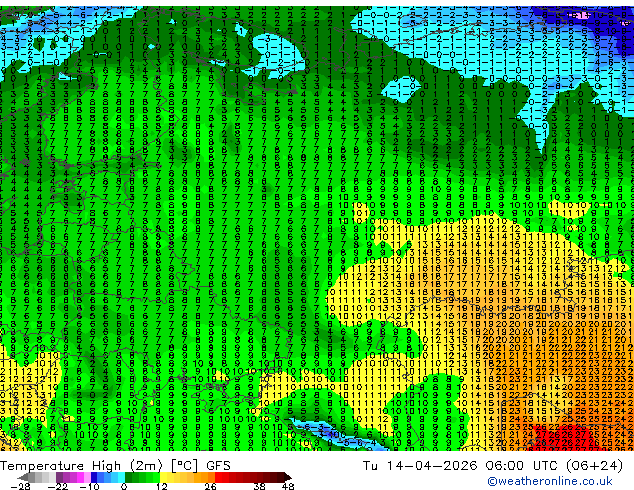Click the '26' legend label

coord(210,486)
